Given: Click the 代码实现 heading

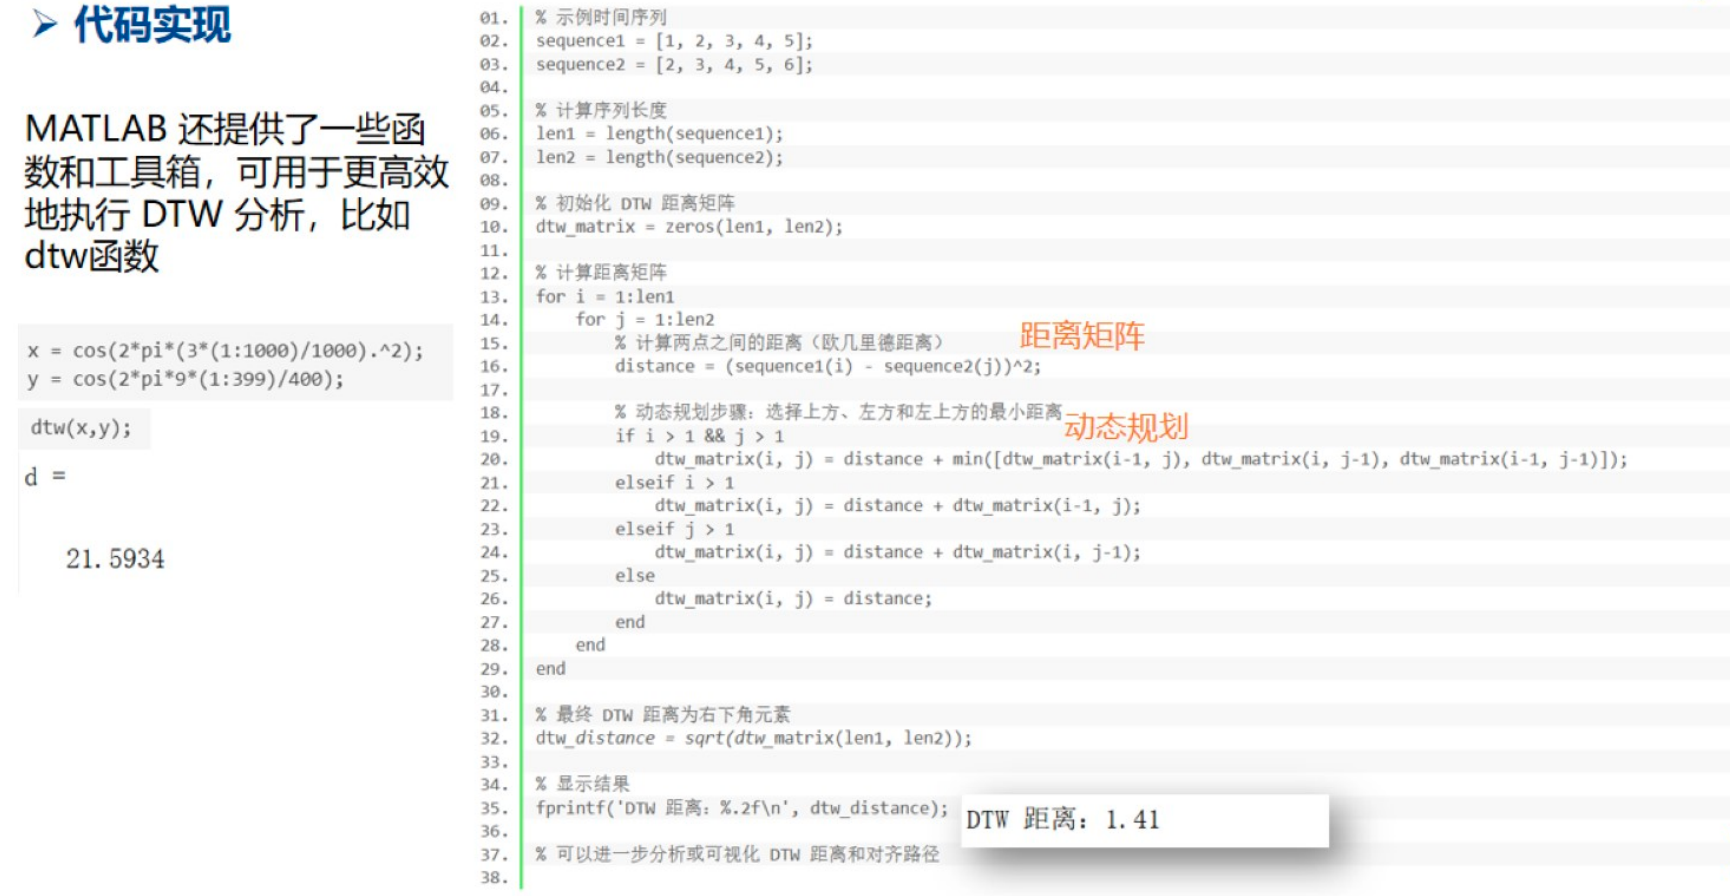Looking at the screenshot, I should click(x=152, y=23).
